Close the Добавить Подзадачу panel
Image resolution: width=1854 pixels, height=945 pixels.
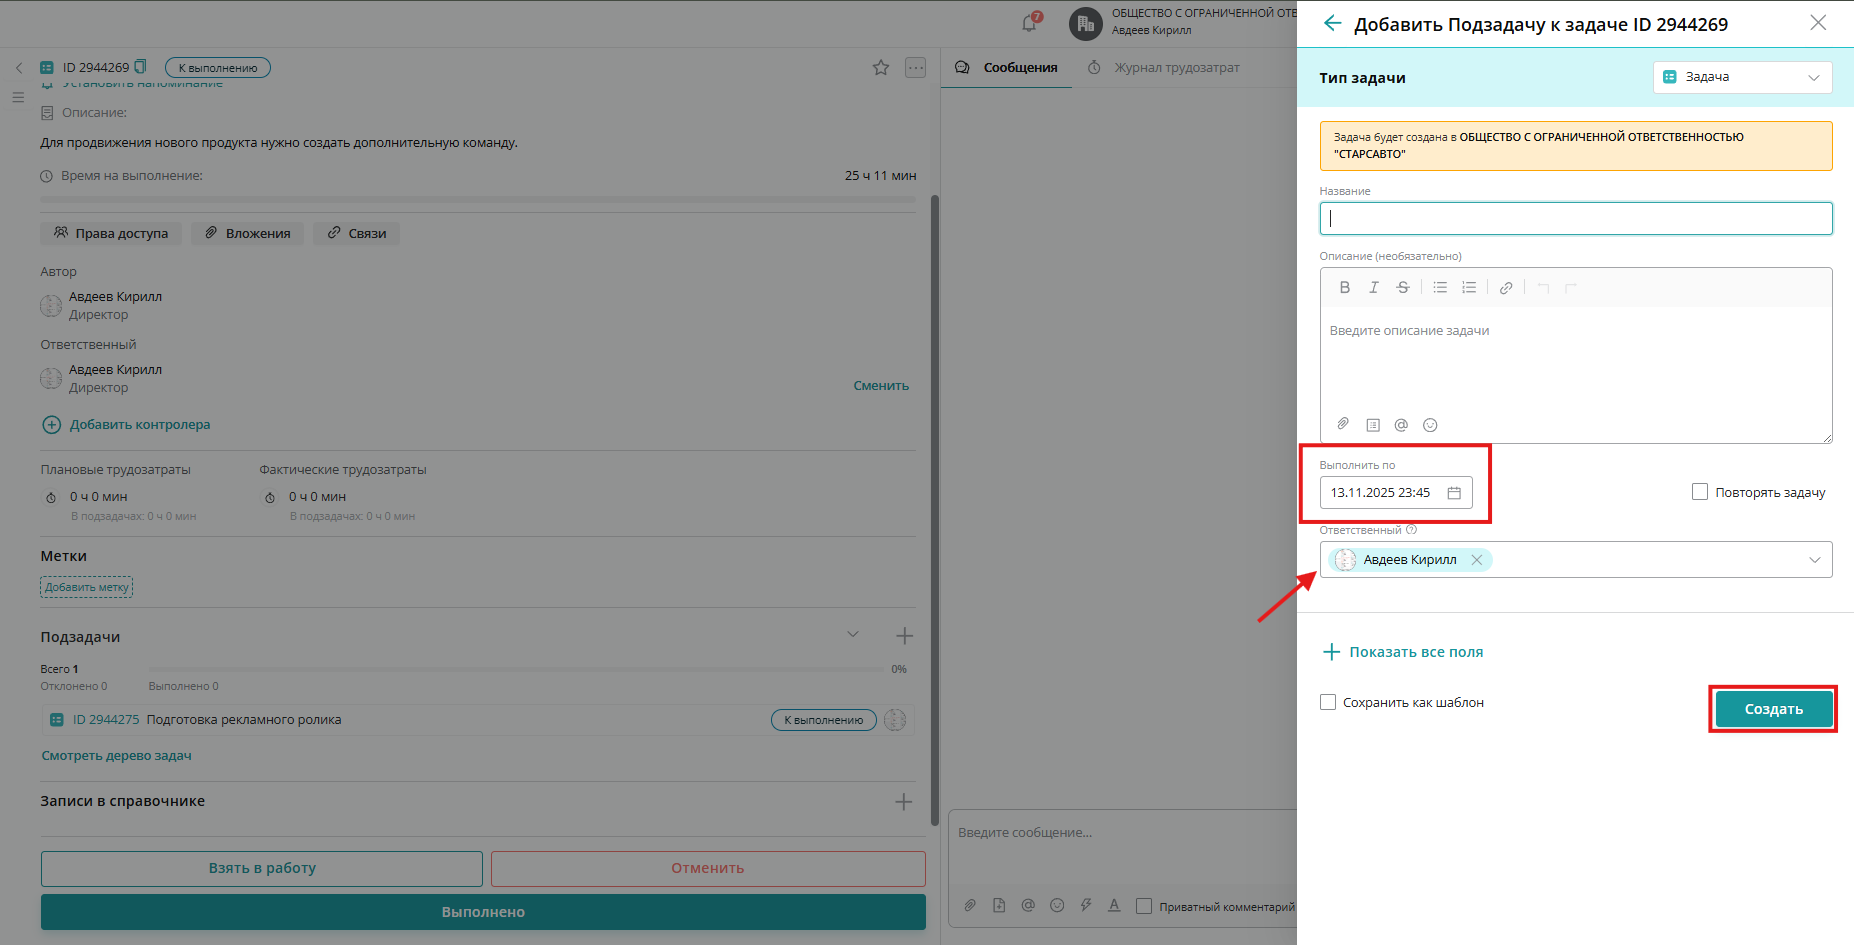pos(1818,23)
